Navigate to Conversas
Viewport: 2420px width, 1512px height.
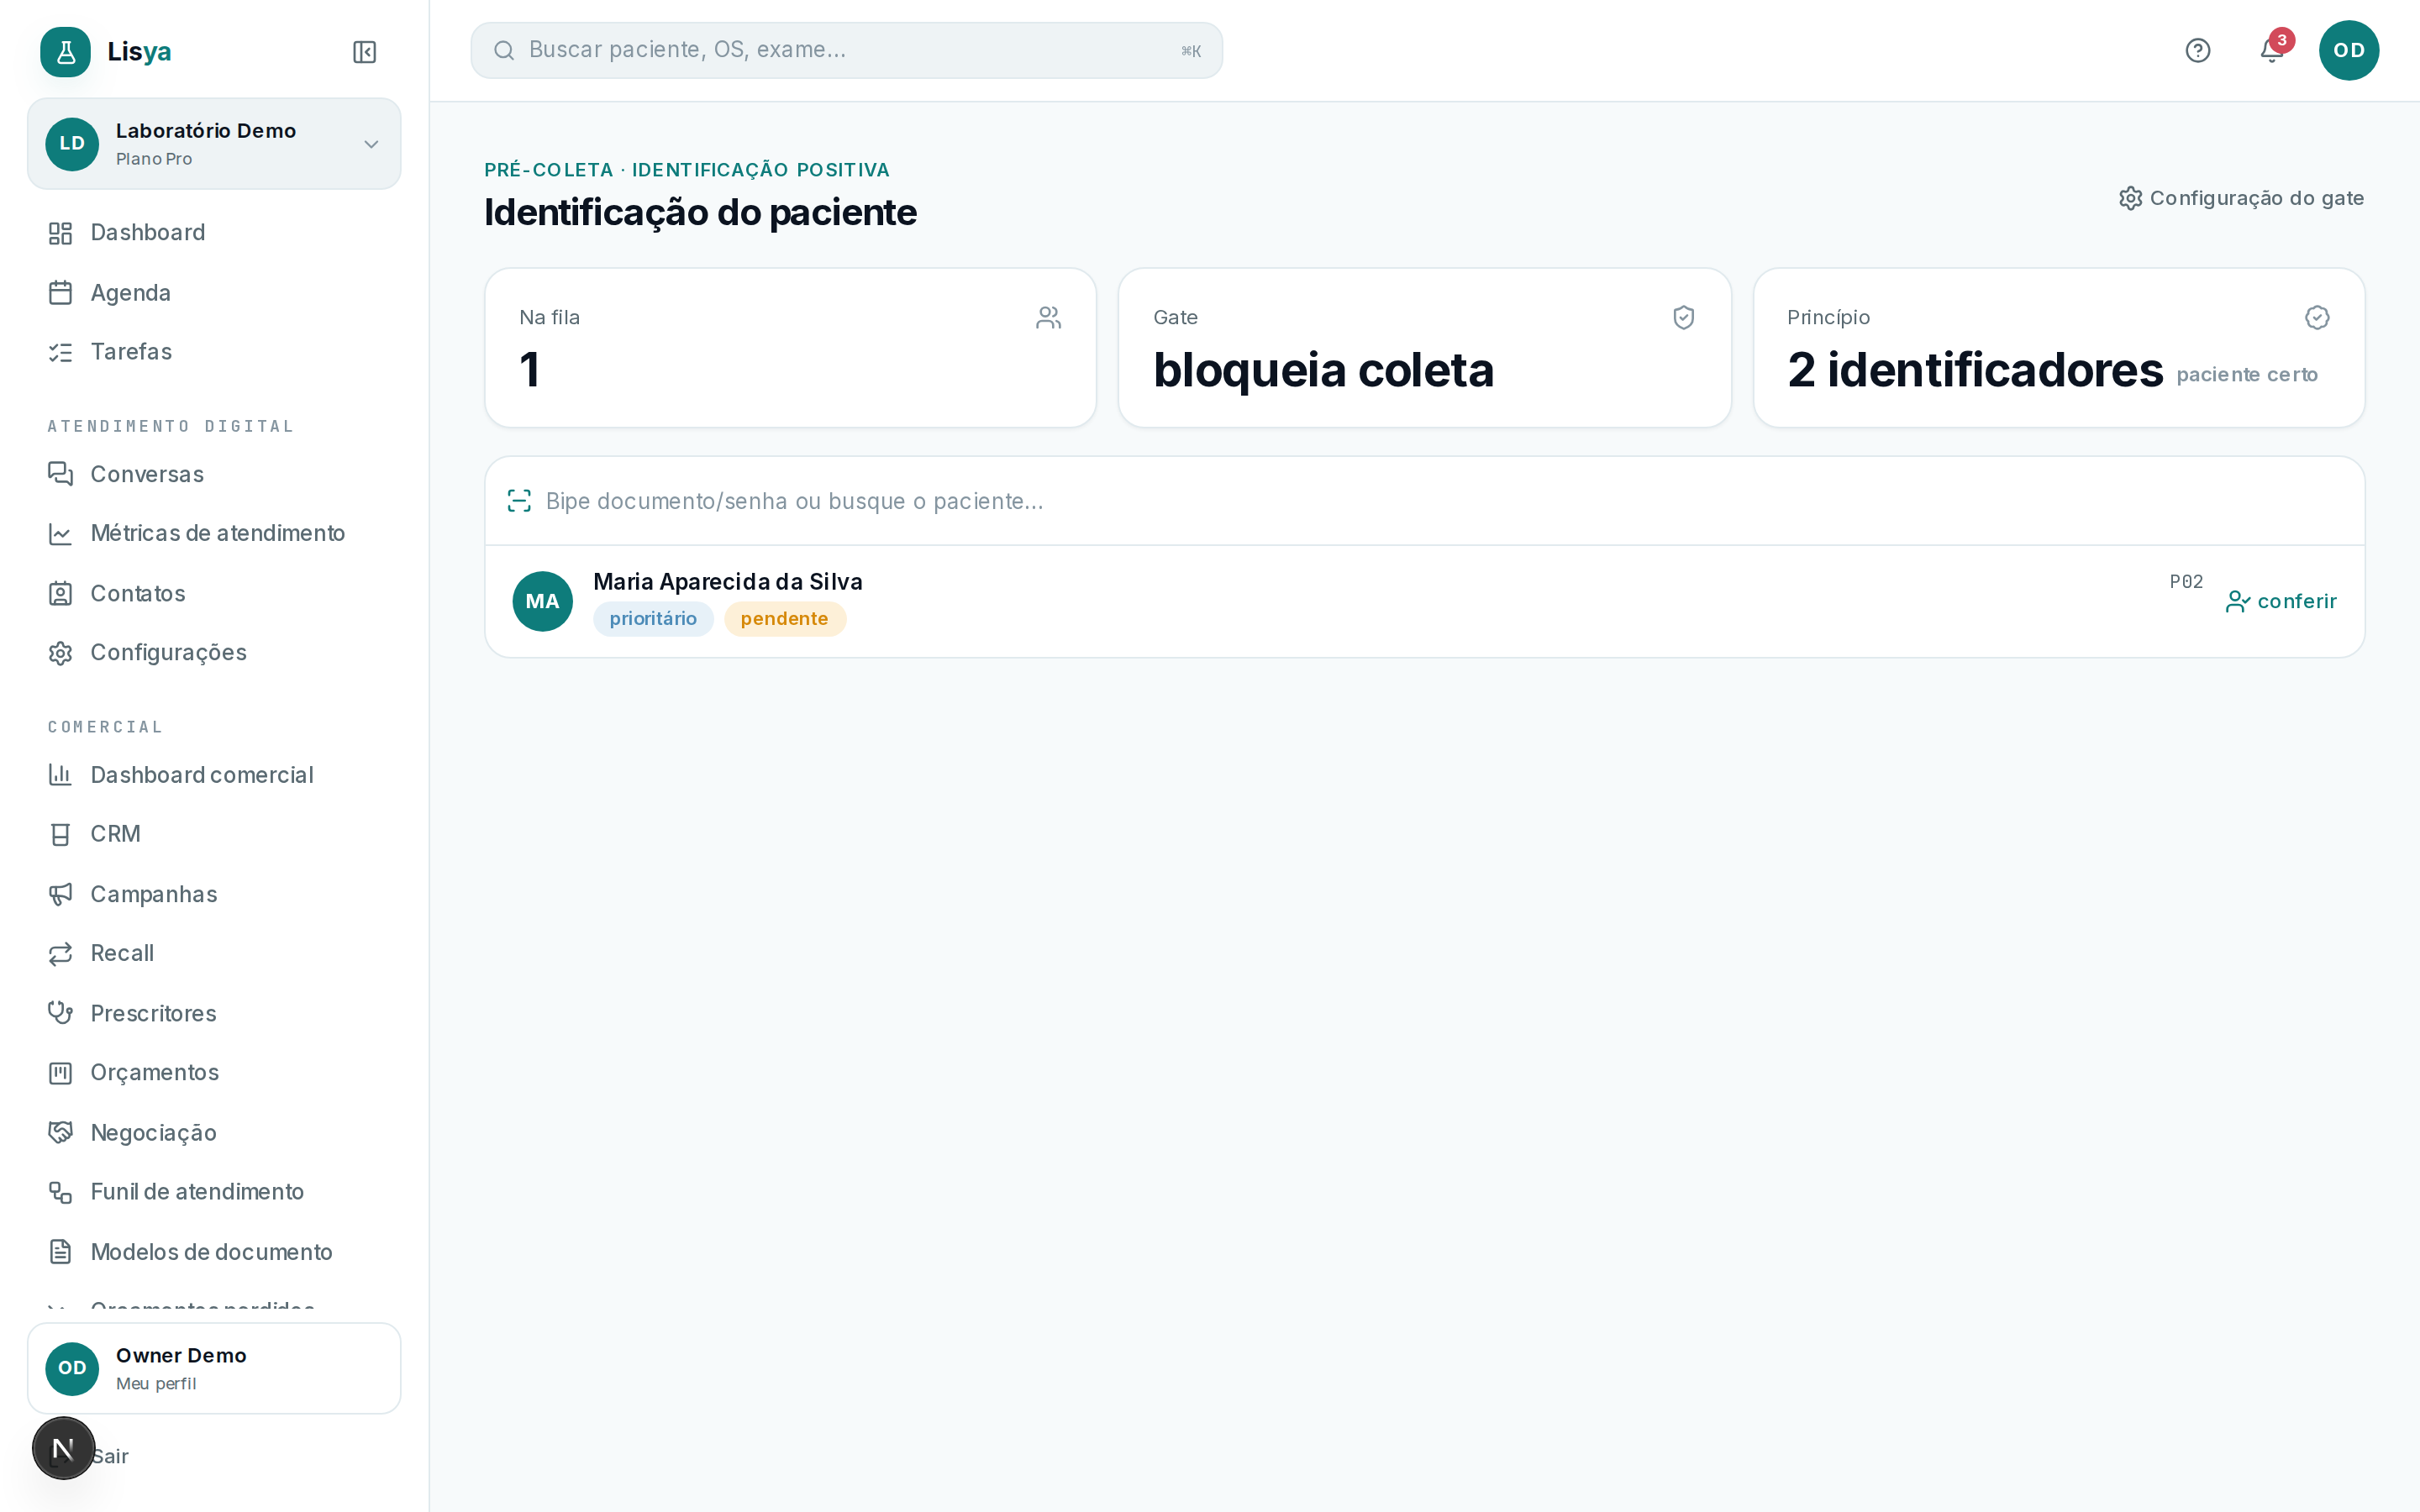pyautogui.click(x=214, y=474)
